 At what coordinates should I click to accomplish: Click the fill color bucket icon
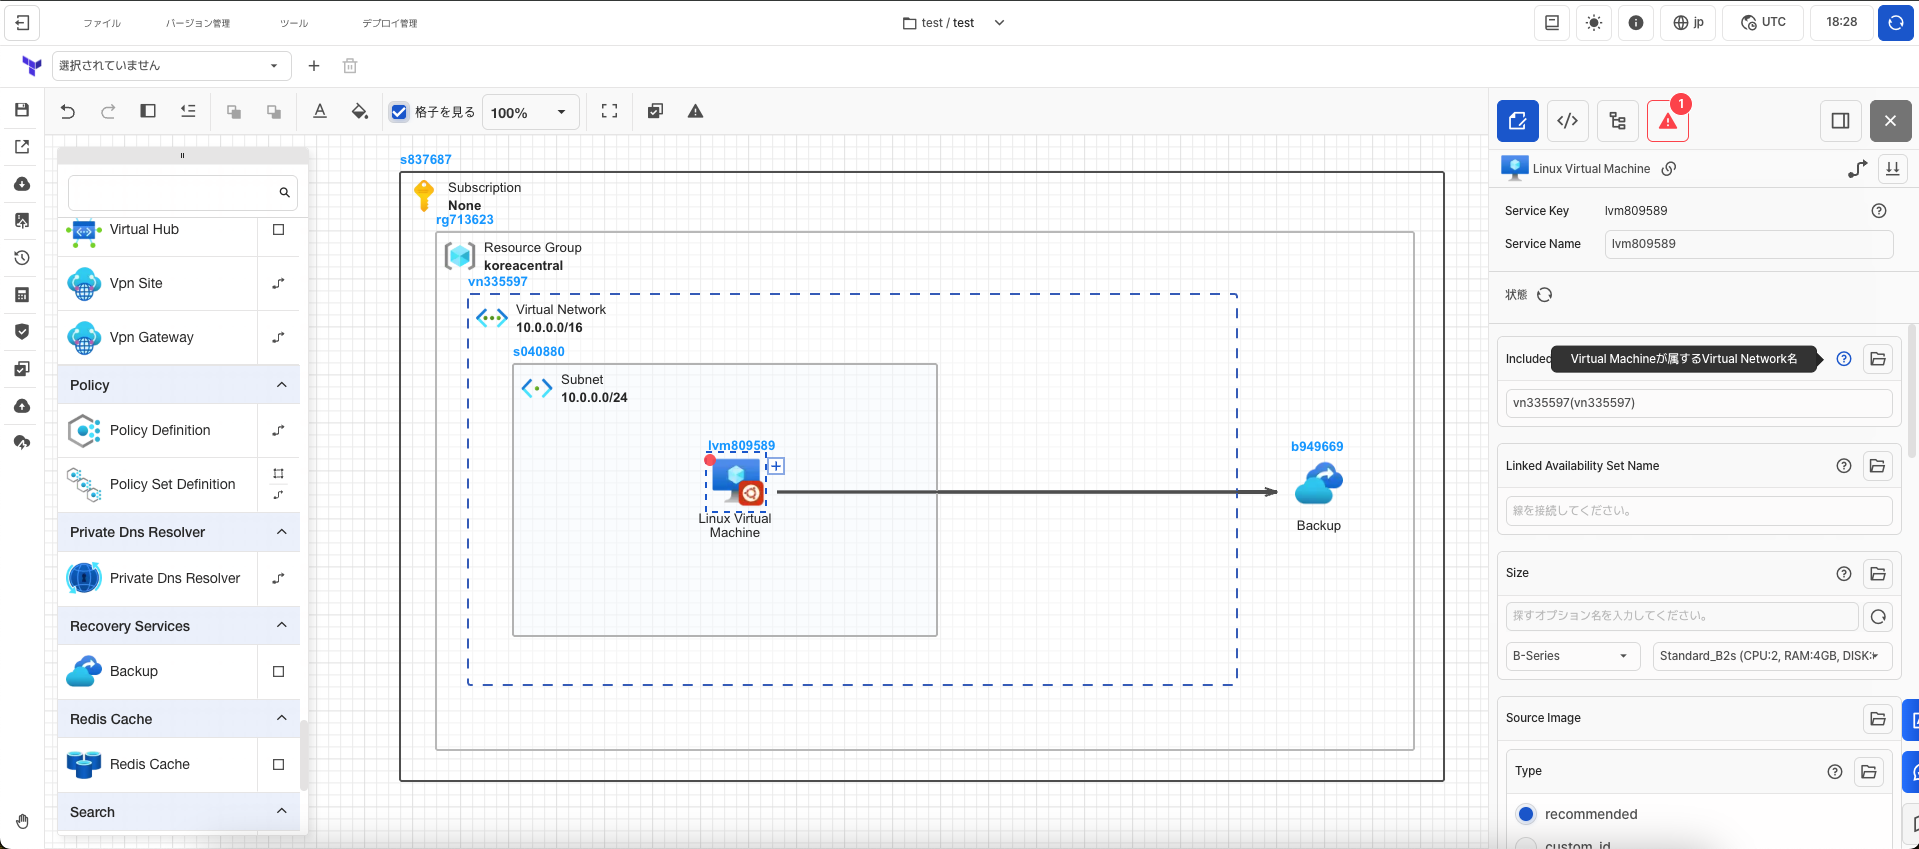coord(360,112)
